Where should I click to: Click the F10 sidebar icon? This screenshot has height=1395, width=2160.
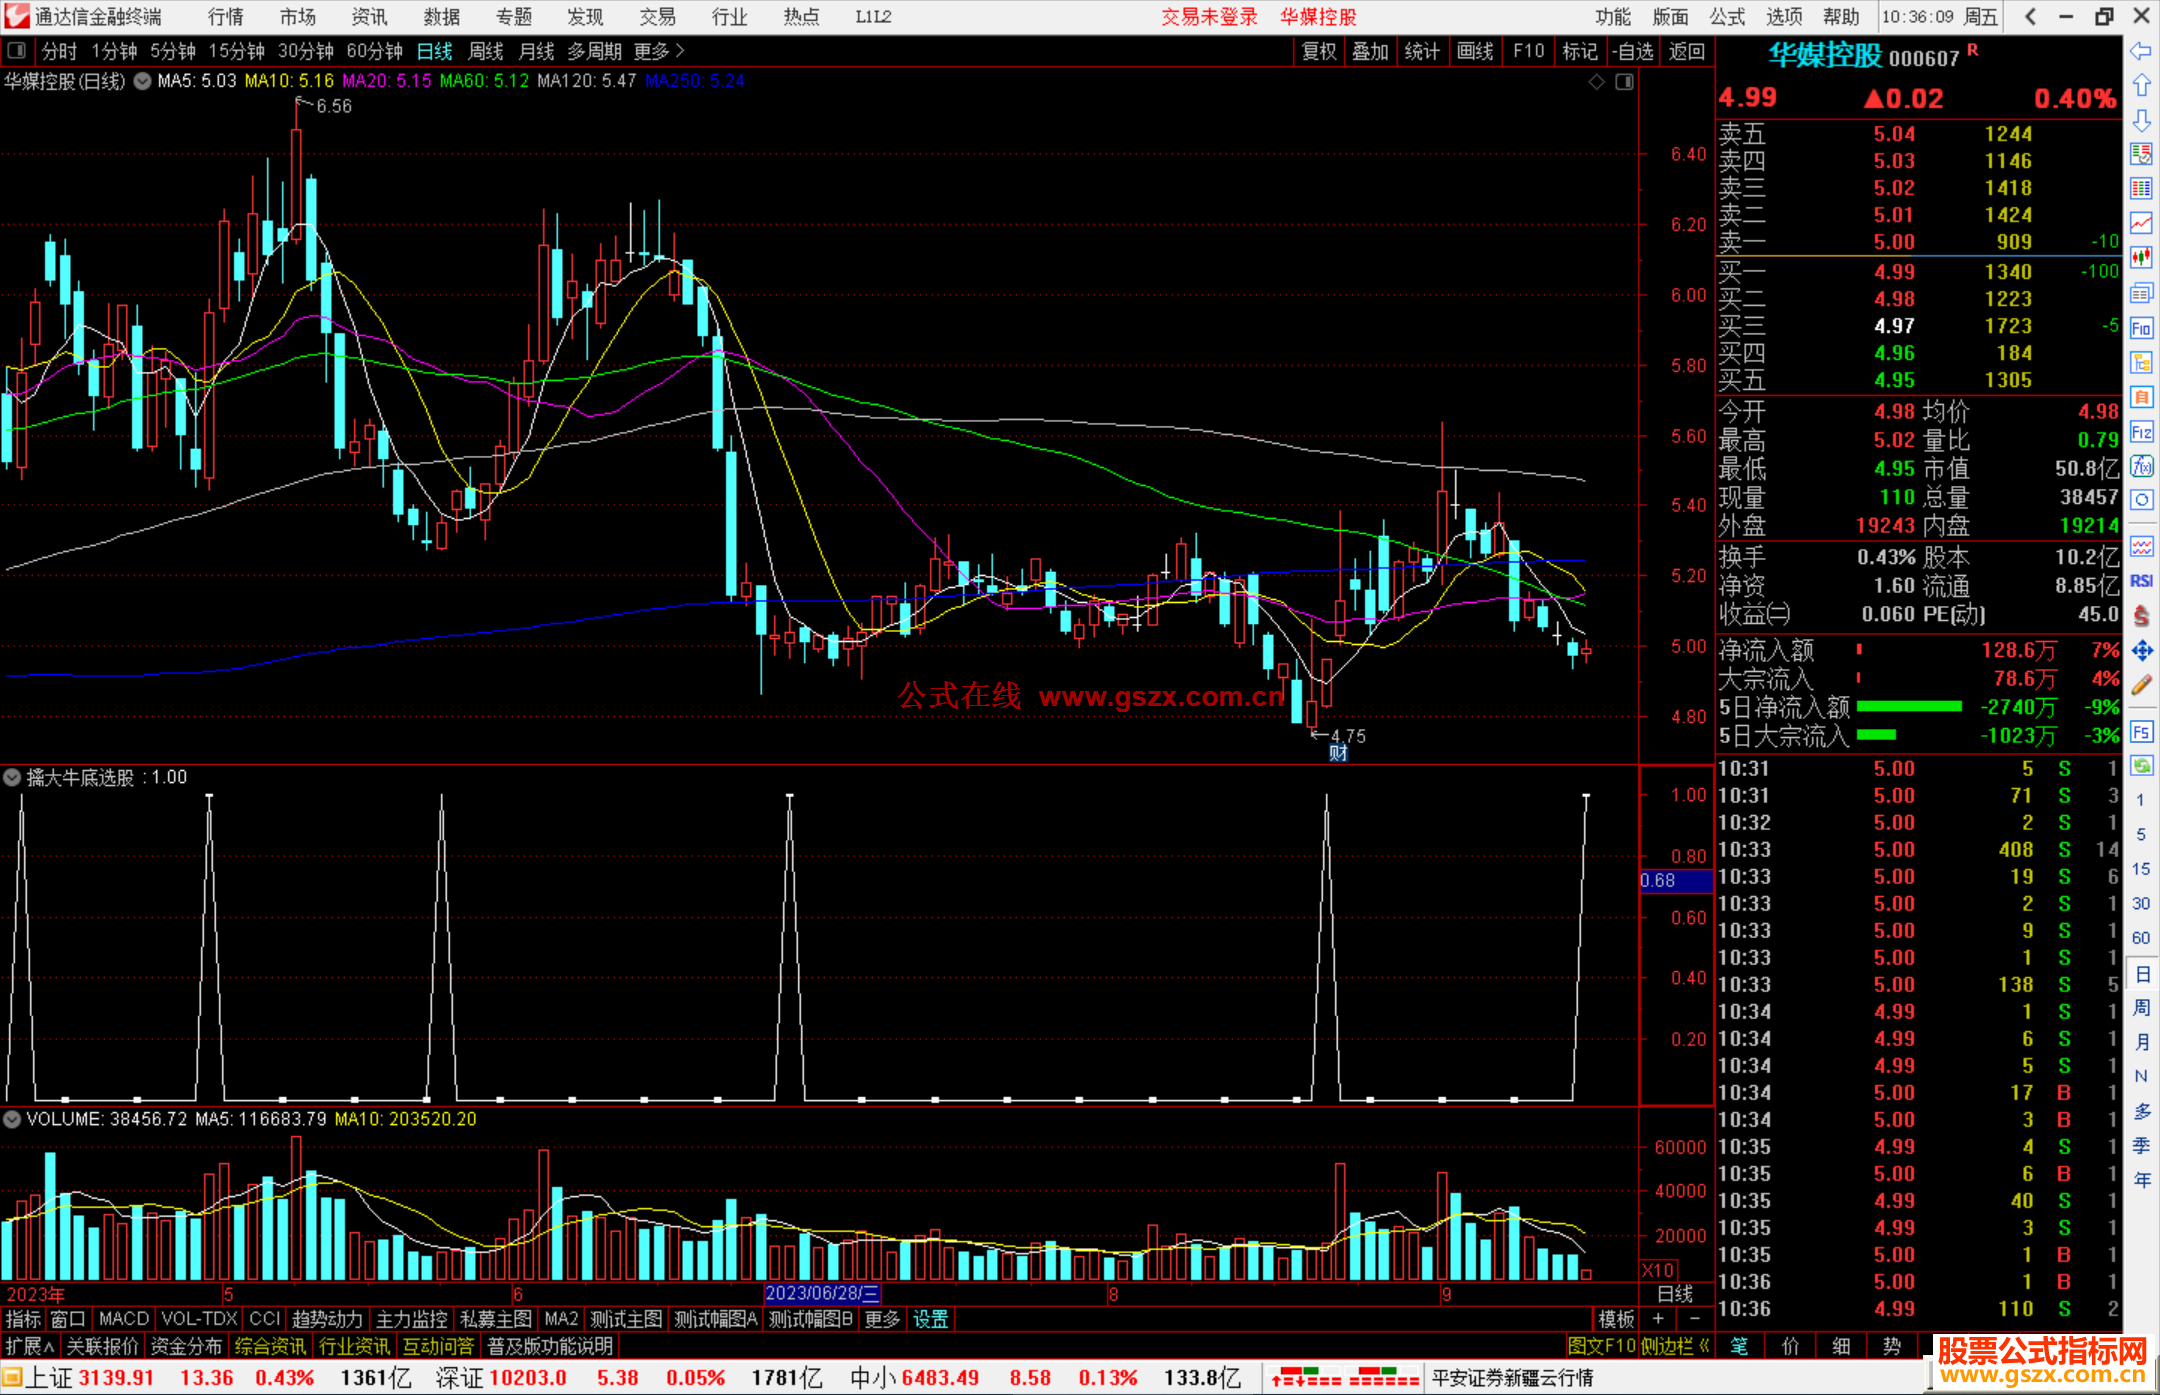pos(2141,328)
